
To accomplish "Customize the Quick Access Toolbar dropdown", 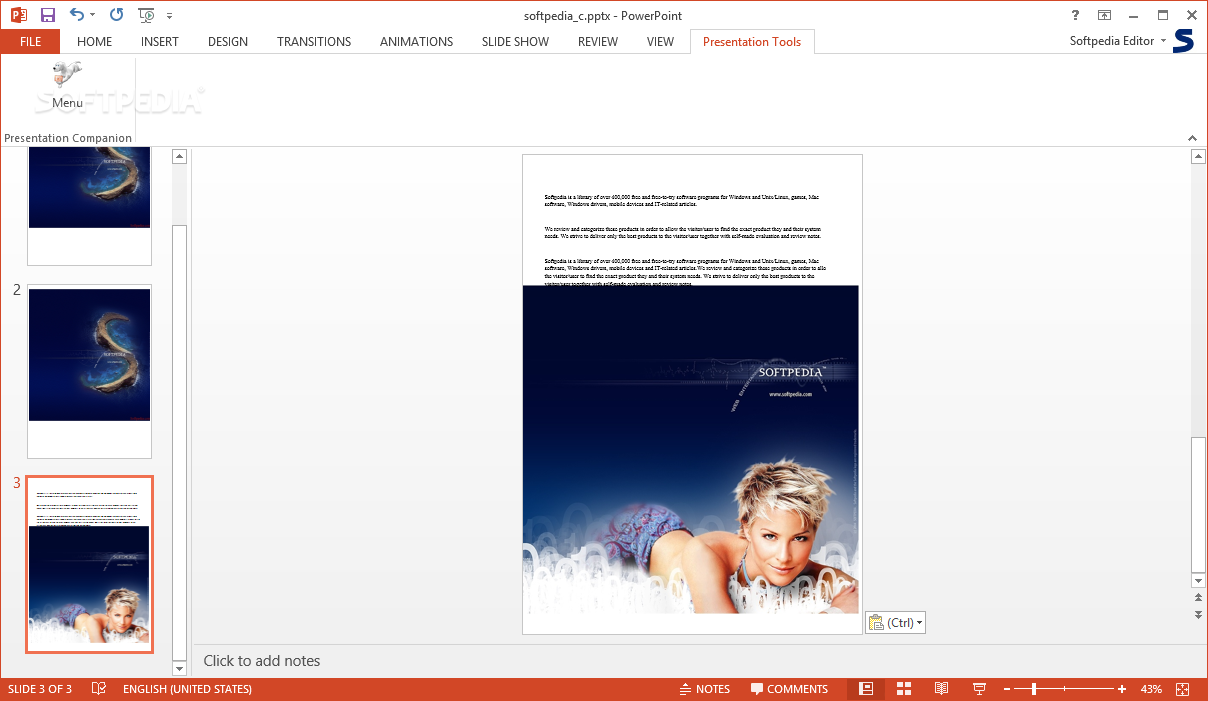I will pyautogui.click(x=169, y=16).
